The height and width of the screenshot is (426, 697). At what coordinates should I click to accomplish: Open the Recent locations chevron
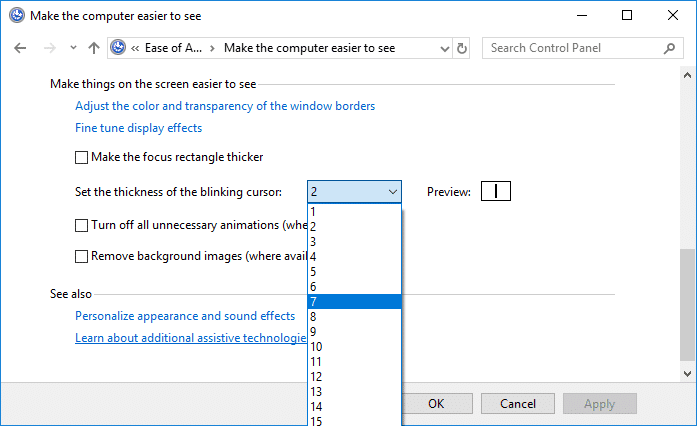coord(73,48)
